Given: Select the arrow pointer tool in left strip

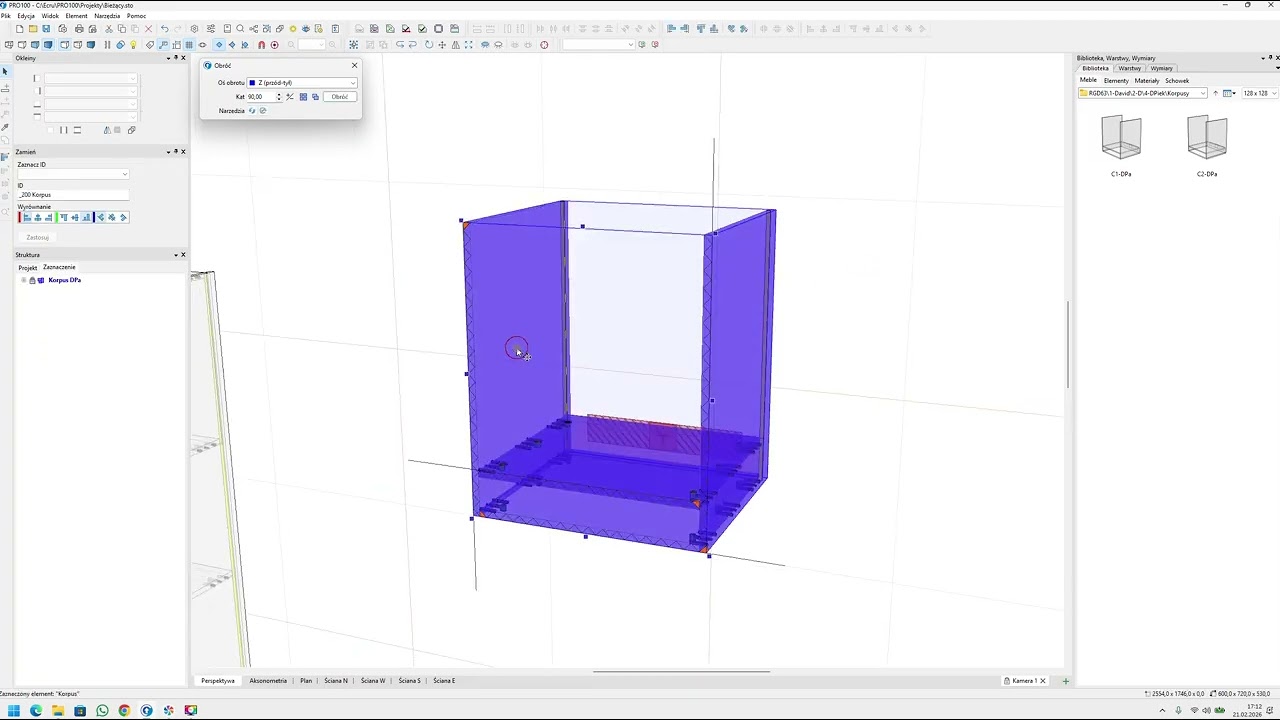Looking at the screenshot, I should [x=5, y=72].
